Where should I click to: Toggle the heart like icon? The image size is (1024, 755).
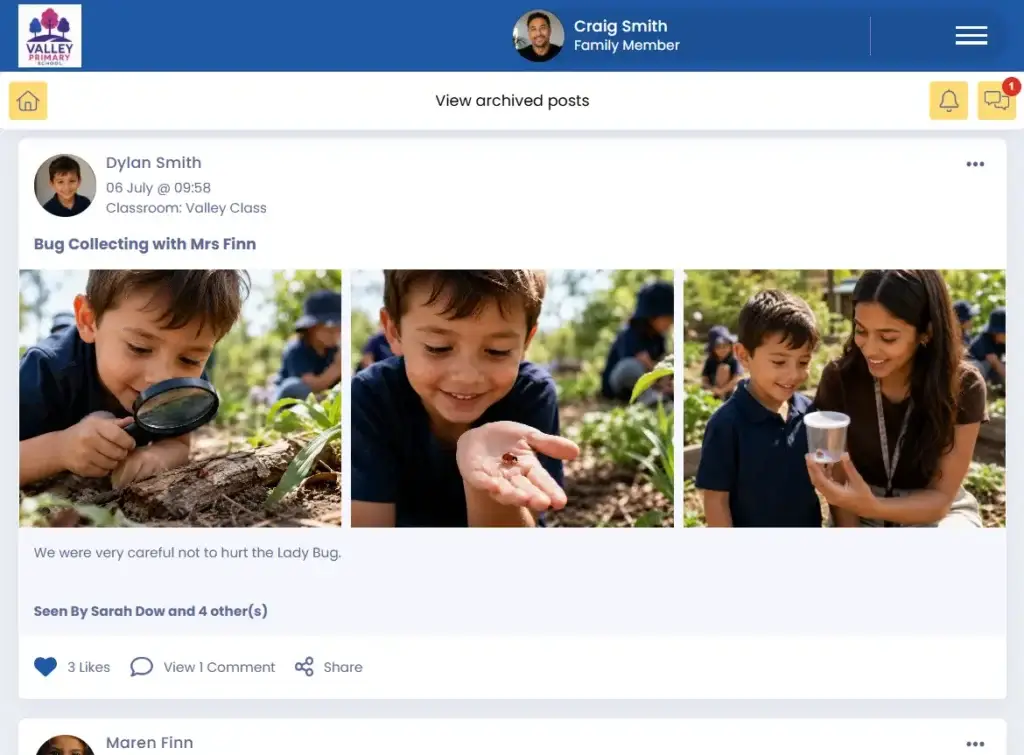[x=46, y=667]
